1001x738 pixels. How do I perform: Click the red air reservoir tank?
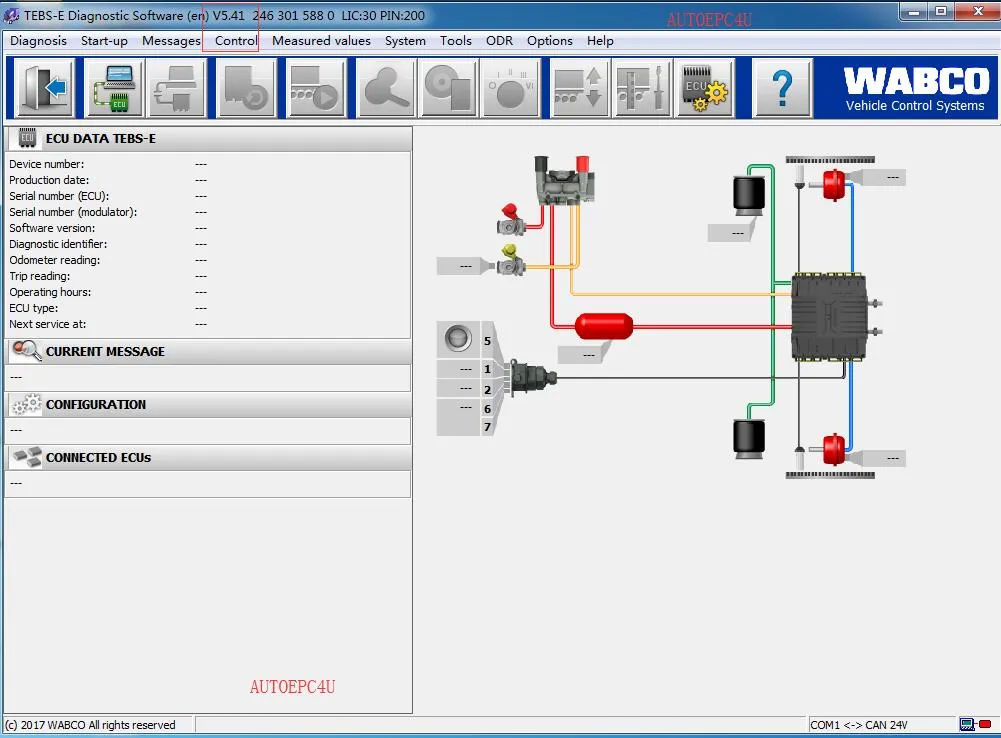click(603, 326)
